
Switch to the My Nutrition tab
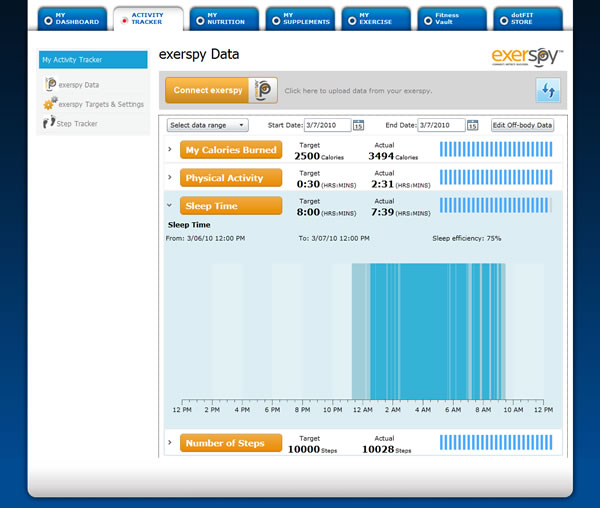coord(222,18)
